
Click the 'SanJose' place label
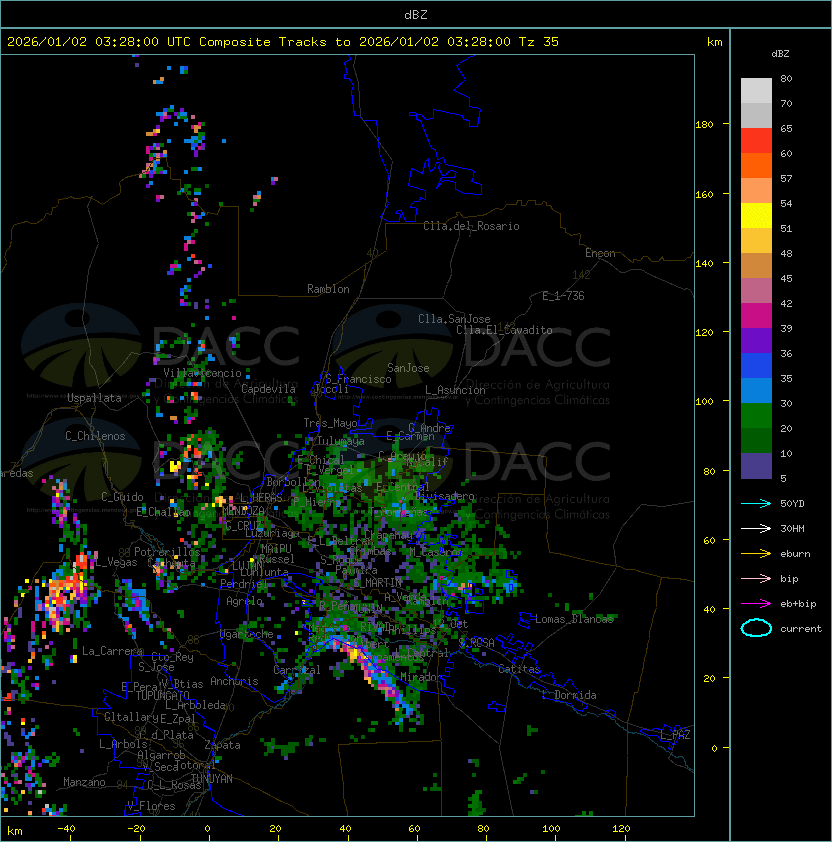(408, 368)
